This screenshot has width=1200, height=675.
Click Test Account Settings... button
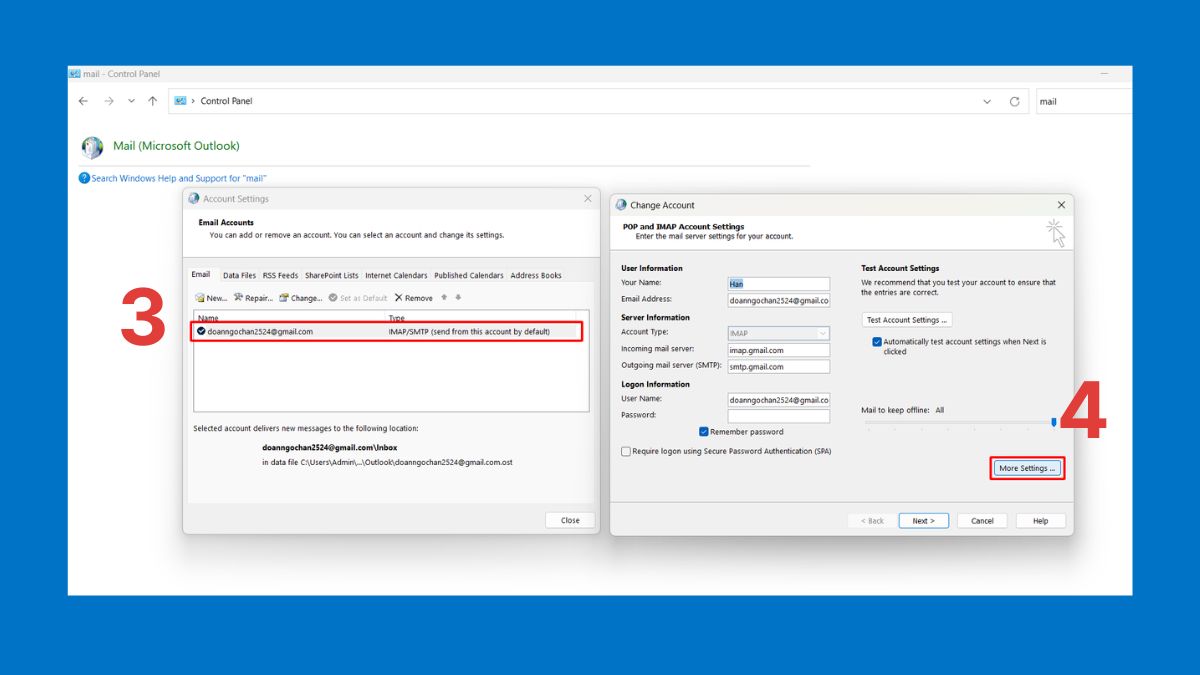click(x=907, y=320)
